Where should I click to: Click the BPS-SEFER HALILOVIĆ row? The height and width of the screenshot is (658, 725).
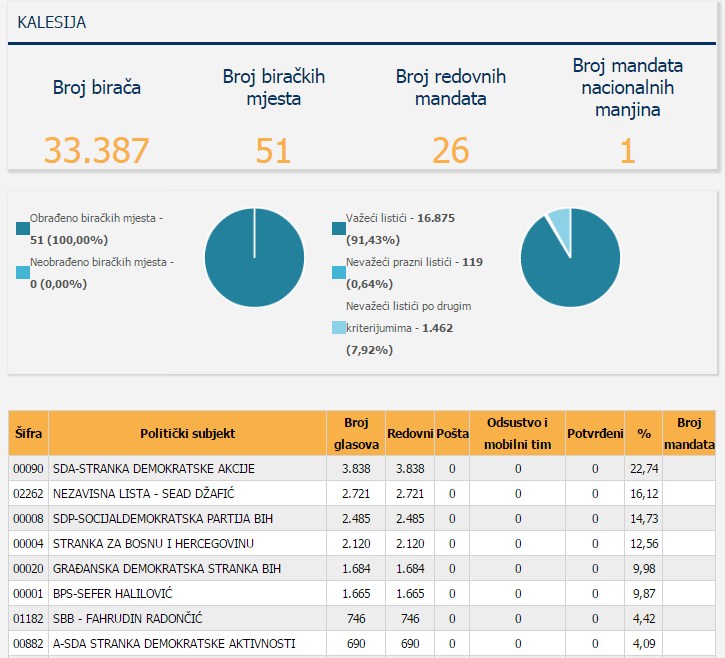tap(189, 594)
